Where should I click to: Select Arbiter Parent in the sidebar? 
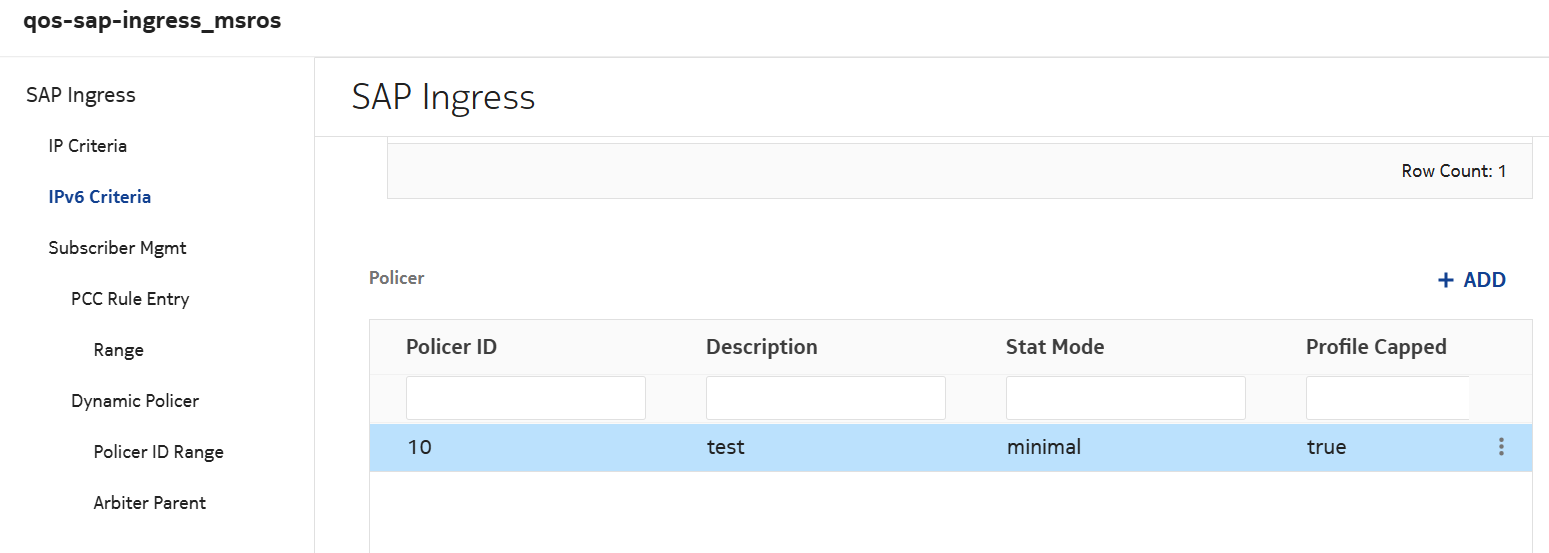point(150,503)
